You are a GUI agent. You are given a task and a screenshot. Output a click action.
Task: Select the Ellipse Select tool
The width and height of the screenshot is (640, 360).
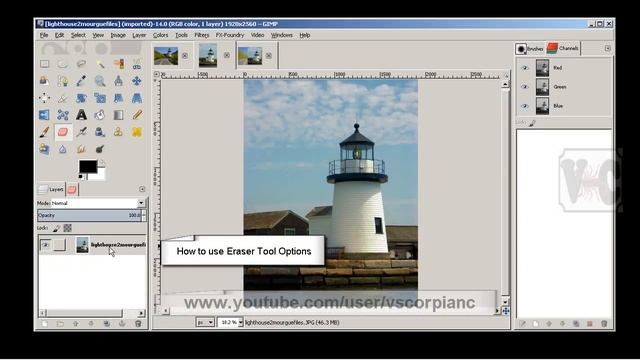(x=63, y=64)
